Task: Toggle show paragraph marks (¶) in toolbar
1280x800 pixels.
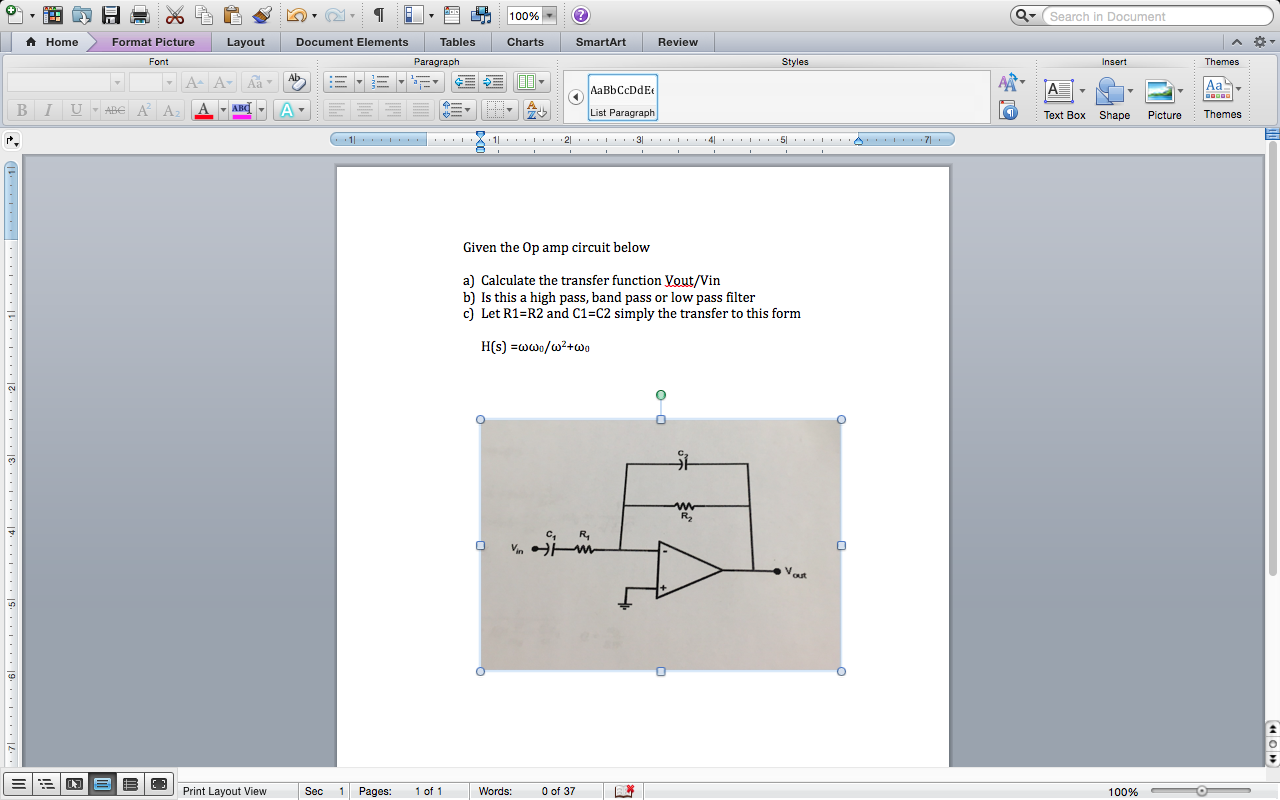Action: (x=379, y=15)
